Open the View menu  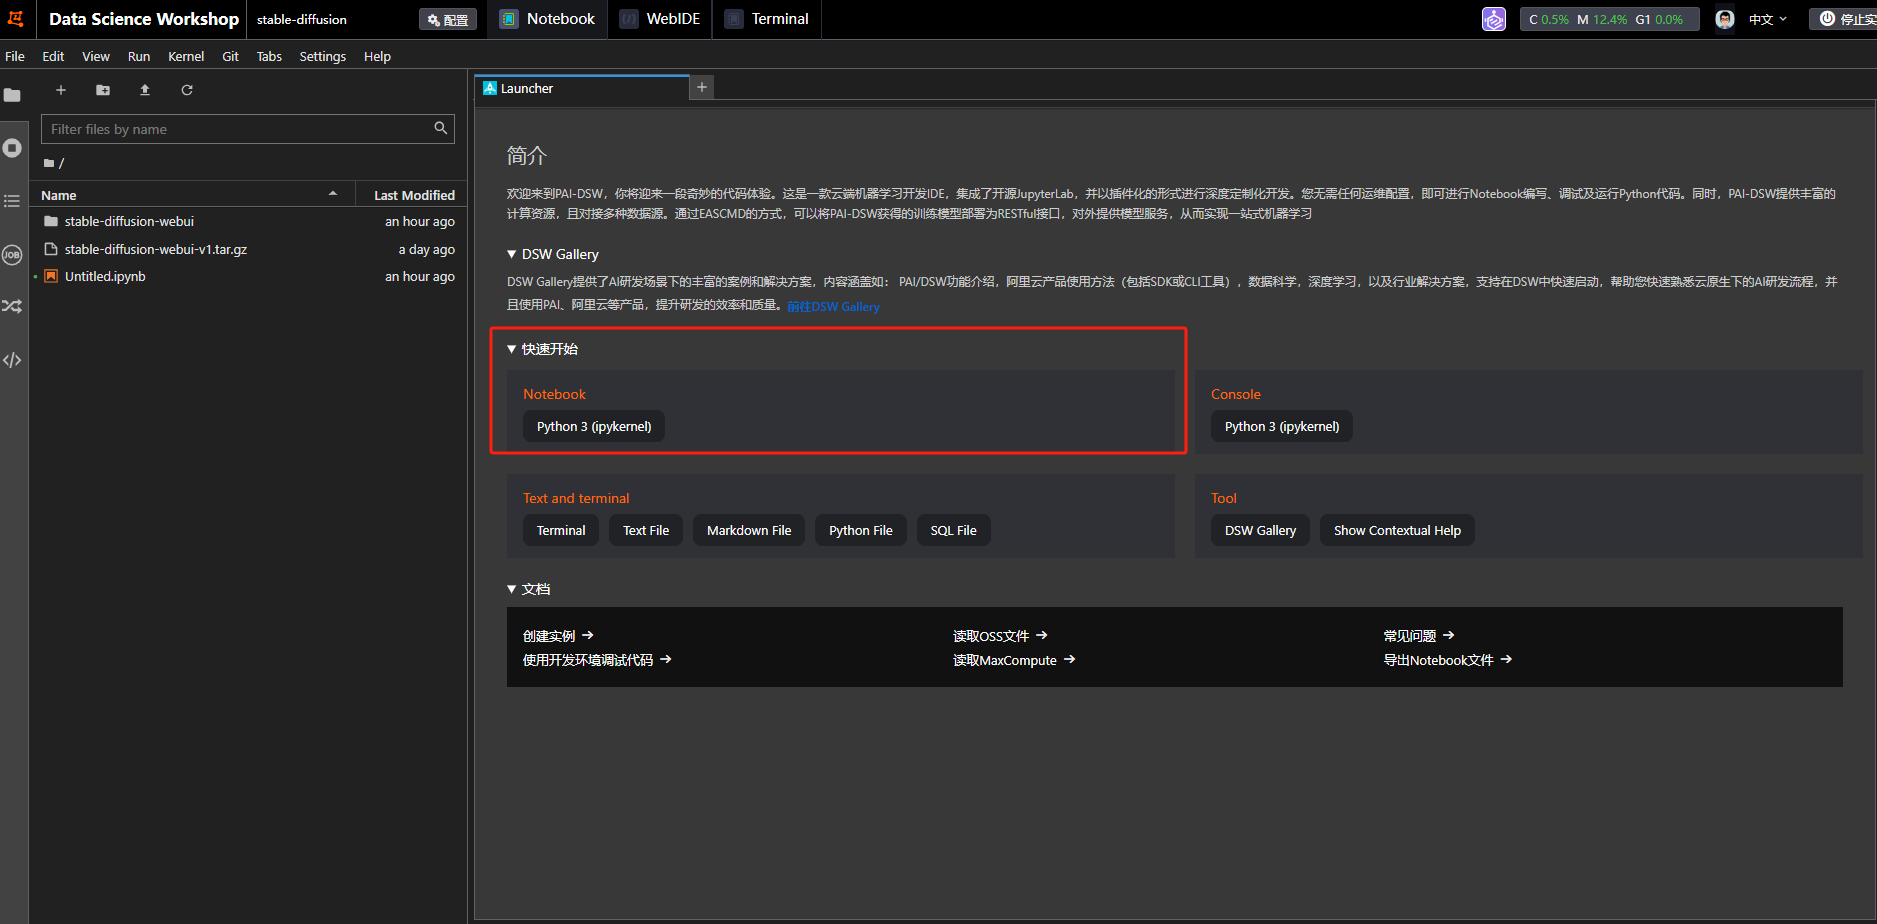pyautogui.click(x=96, y=56)
